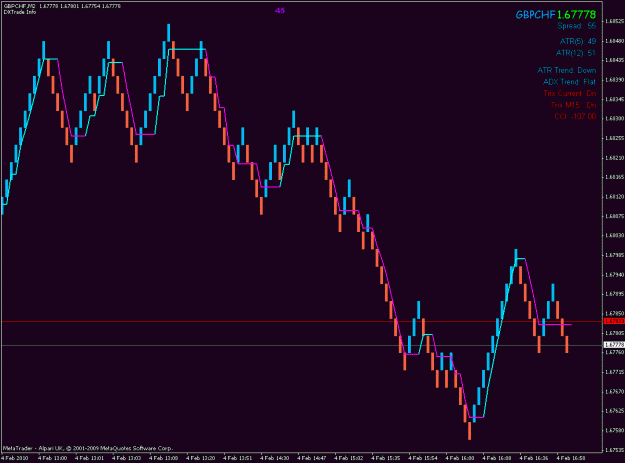Click the 1.68525 price axis label
625x463 pixels.
pyautogui.click(x=614, y=21)
